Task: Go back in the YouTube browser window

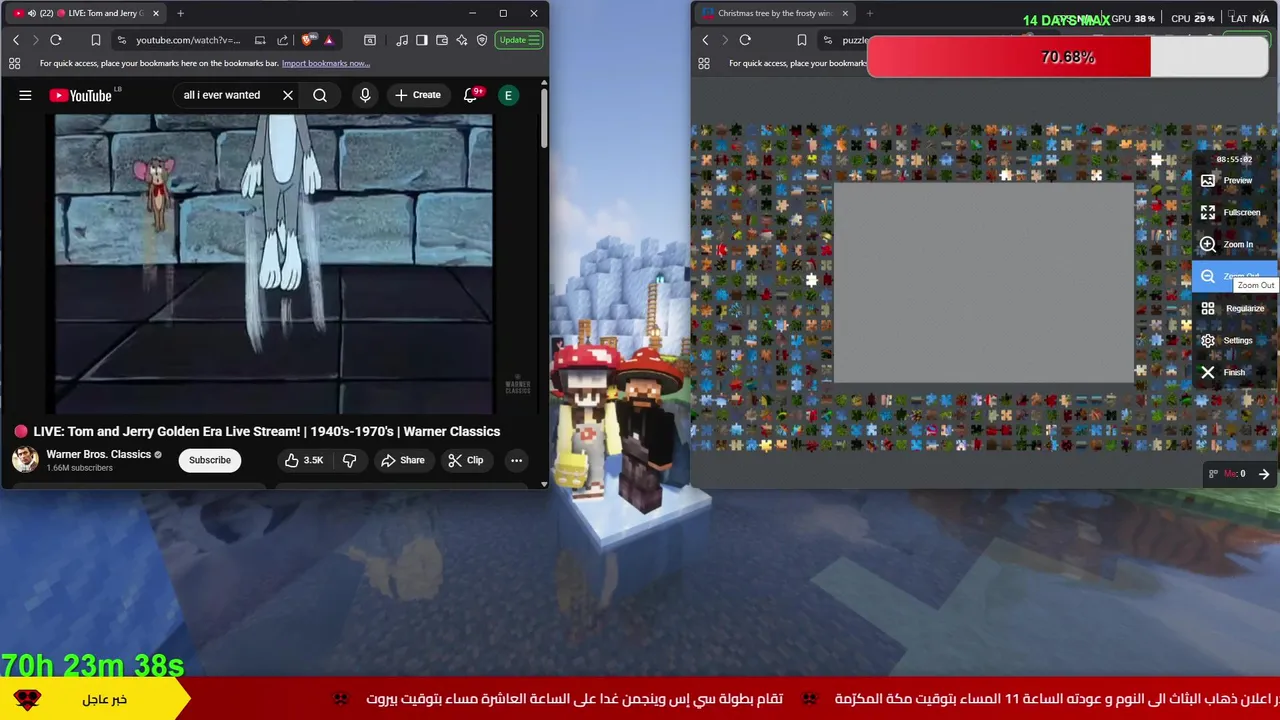Action: click(16, 40)
